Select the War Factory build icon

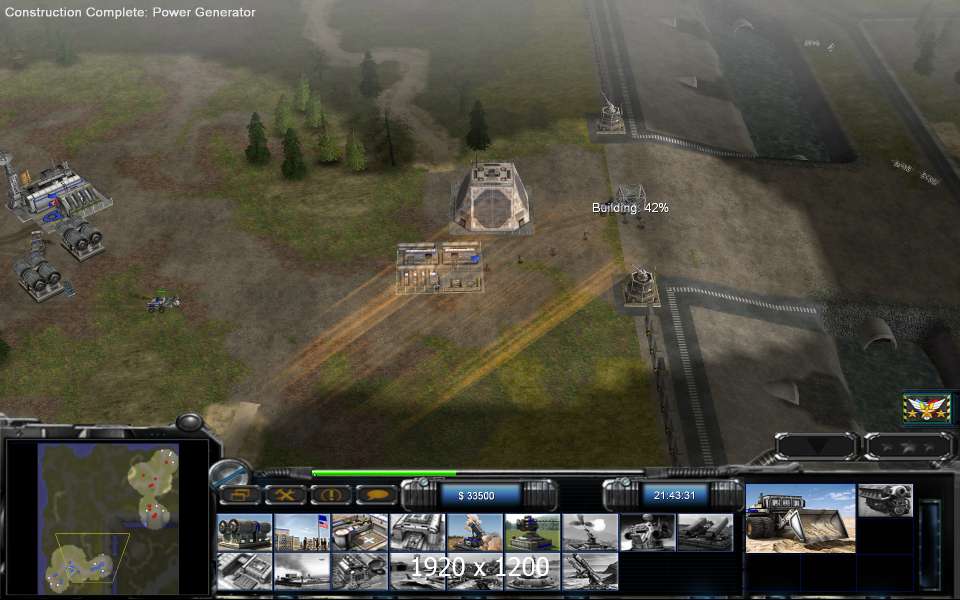click(x=416, y=532)
